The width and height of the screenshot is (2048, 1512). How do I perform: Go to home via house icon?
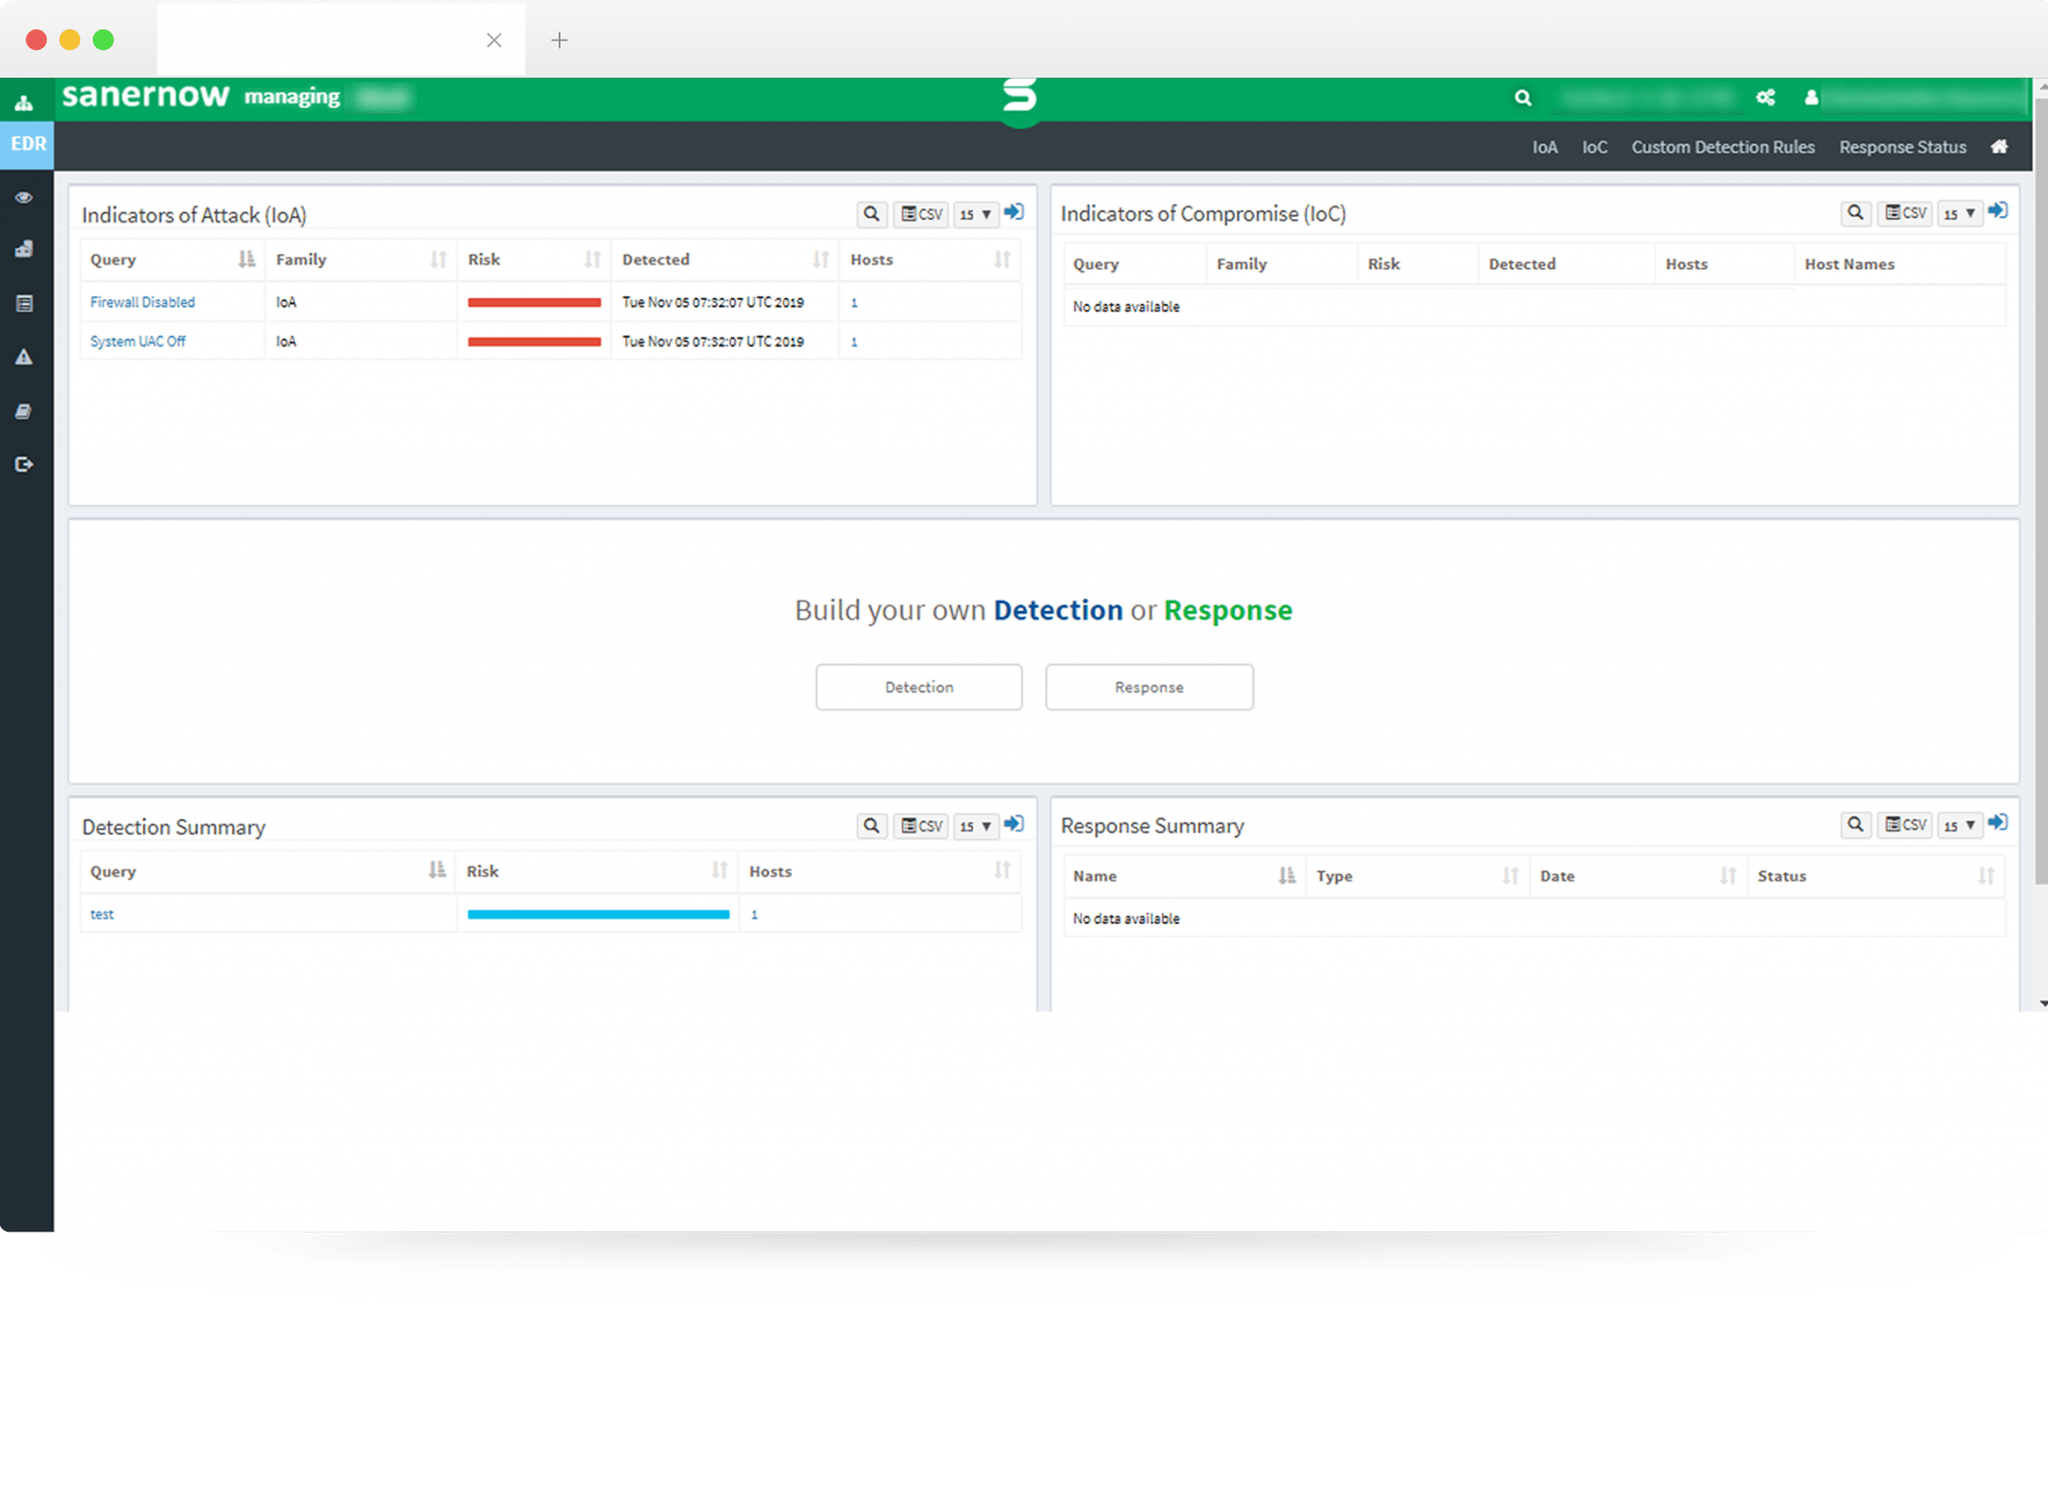pyautogui.click(x=1999, y=147)
